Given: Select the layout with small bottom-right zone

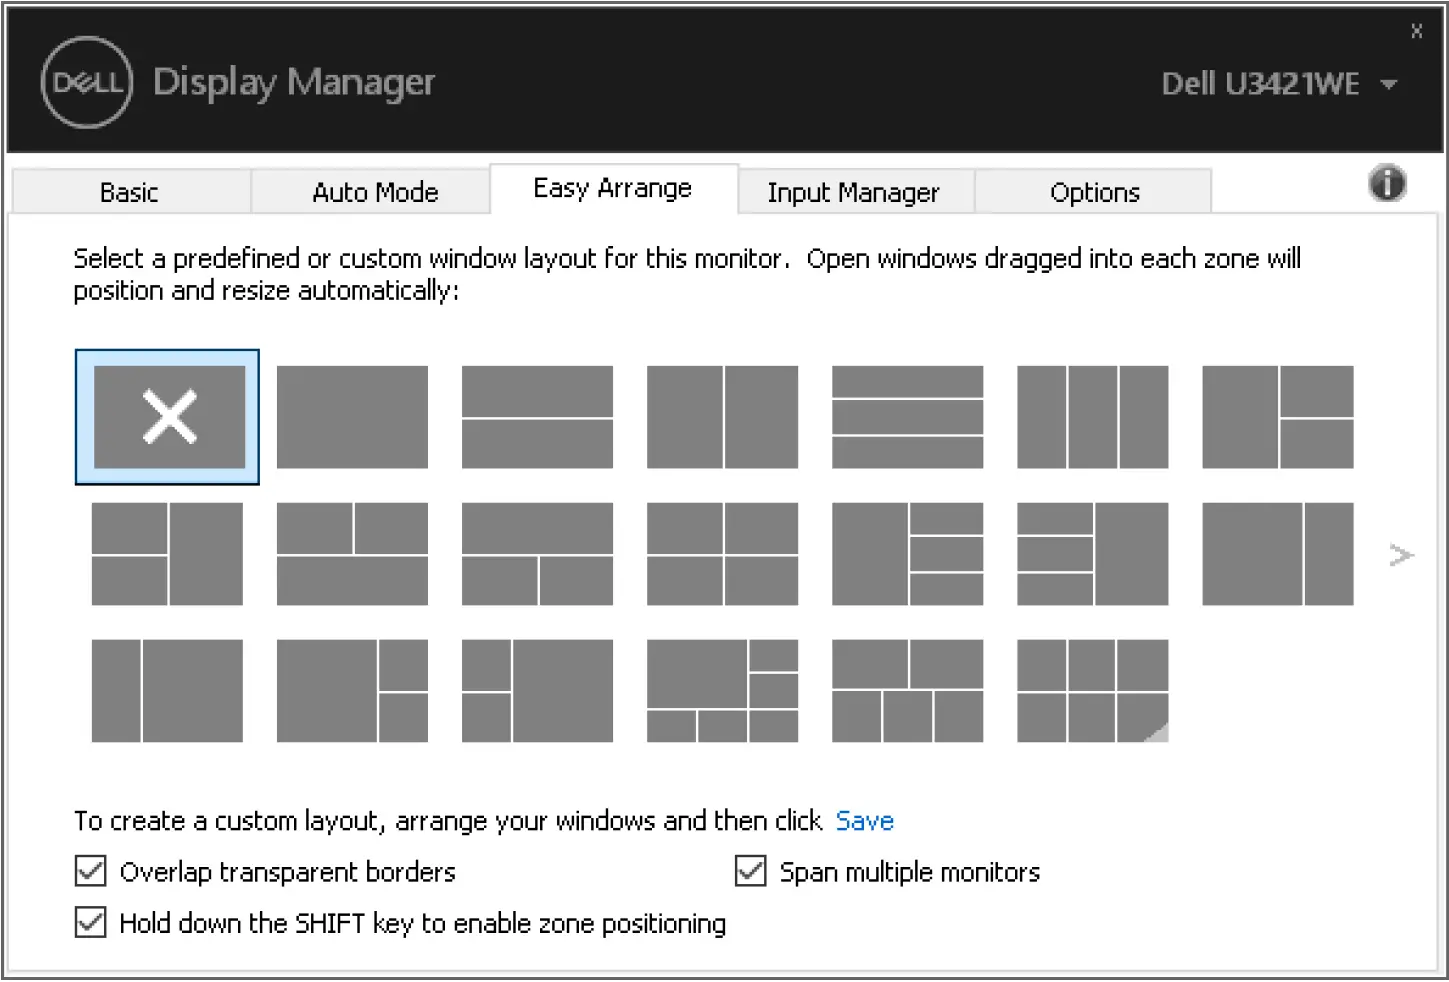Looking at the screenshot, I should coord(352,690).
